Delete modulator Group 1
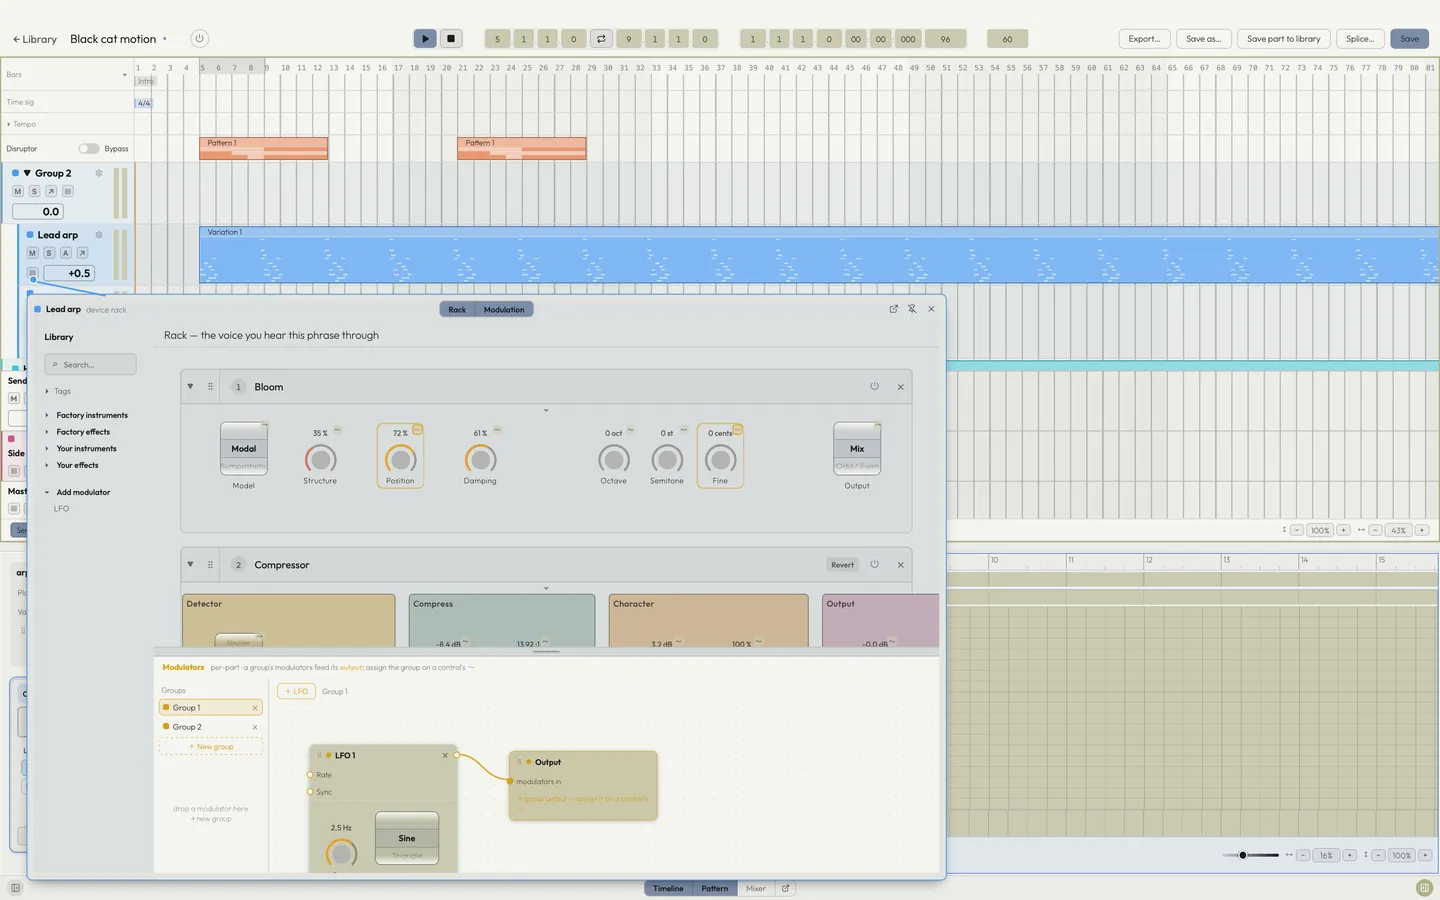 pyautogui.click(x=255, y=708)
